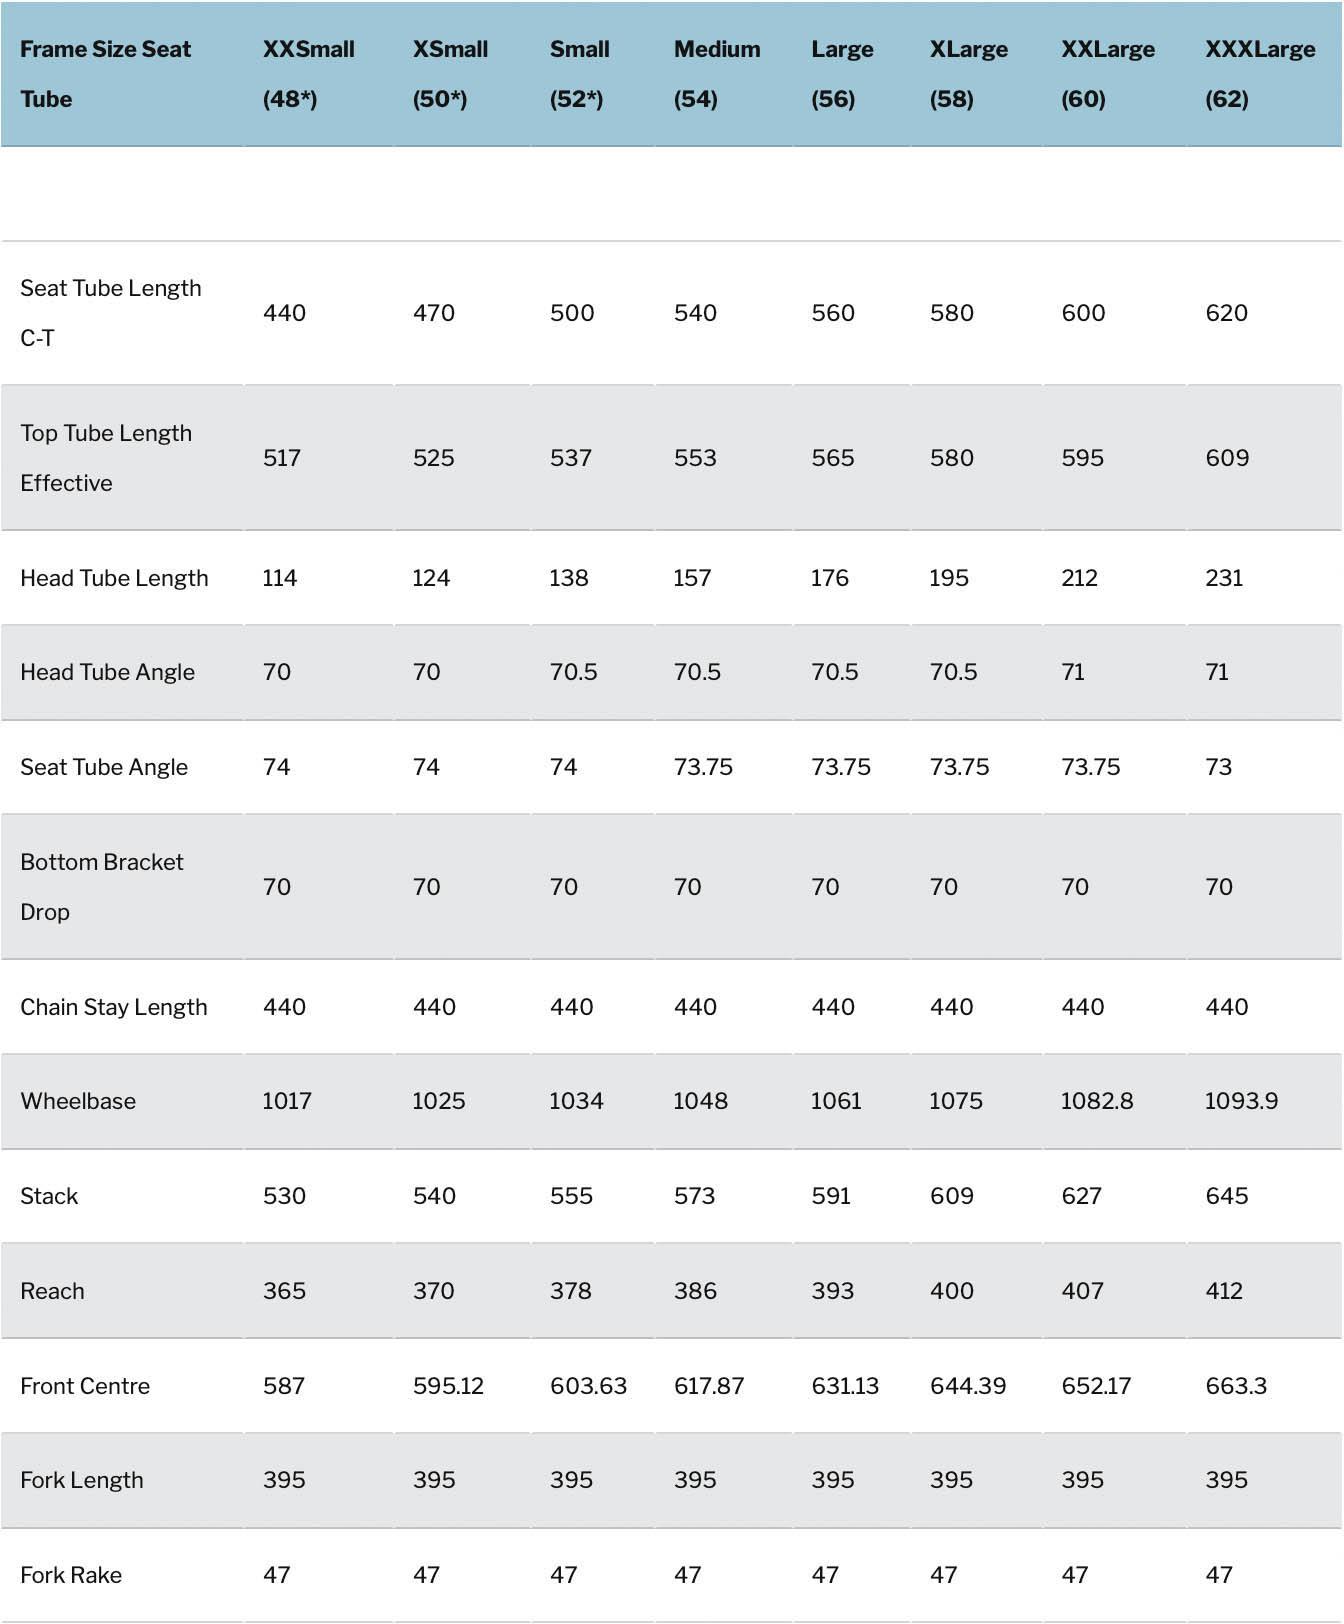The width and height of the screenshot is (1344, 1624).
Task: Select the Fork Rake row label
Action: pos(71,1575)
